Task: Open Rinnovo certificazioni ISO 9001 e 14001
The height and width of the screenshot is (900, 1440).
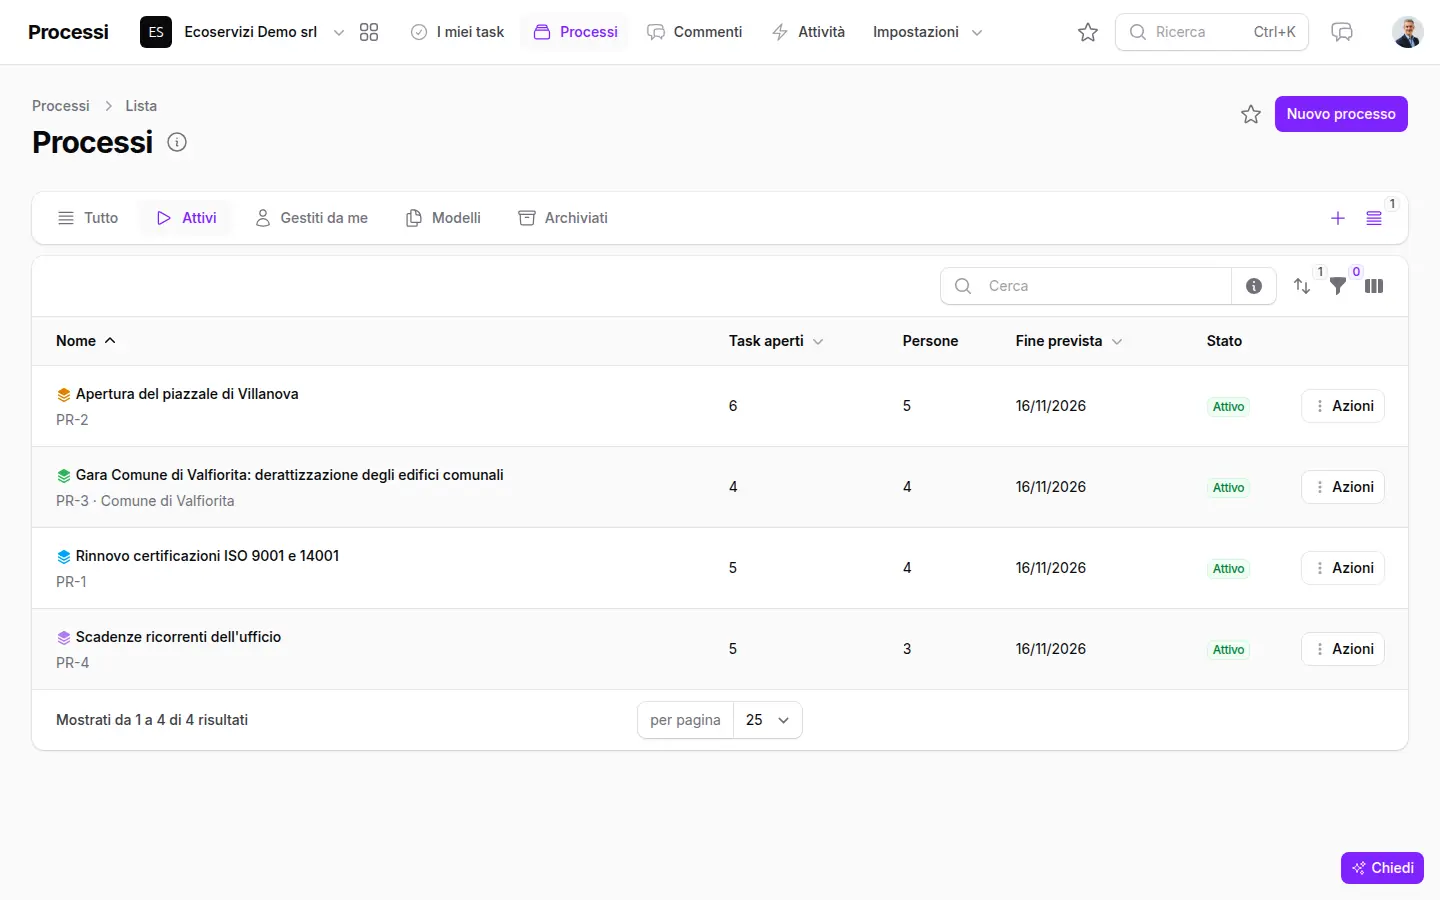Action: tap(207, 556)
